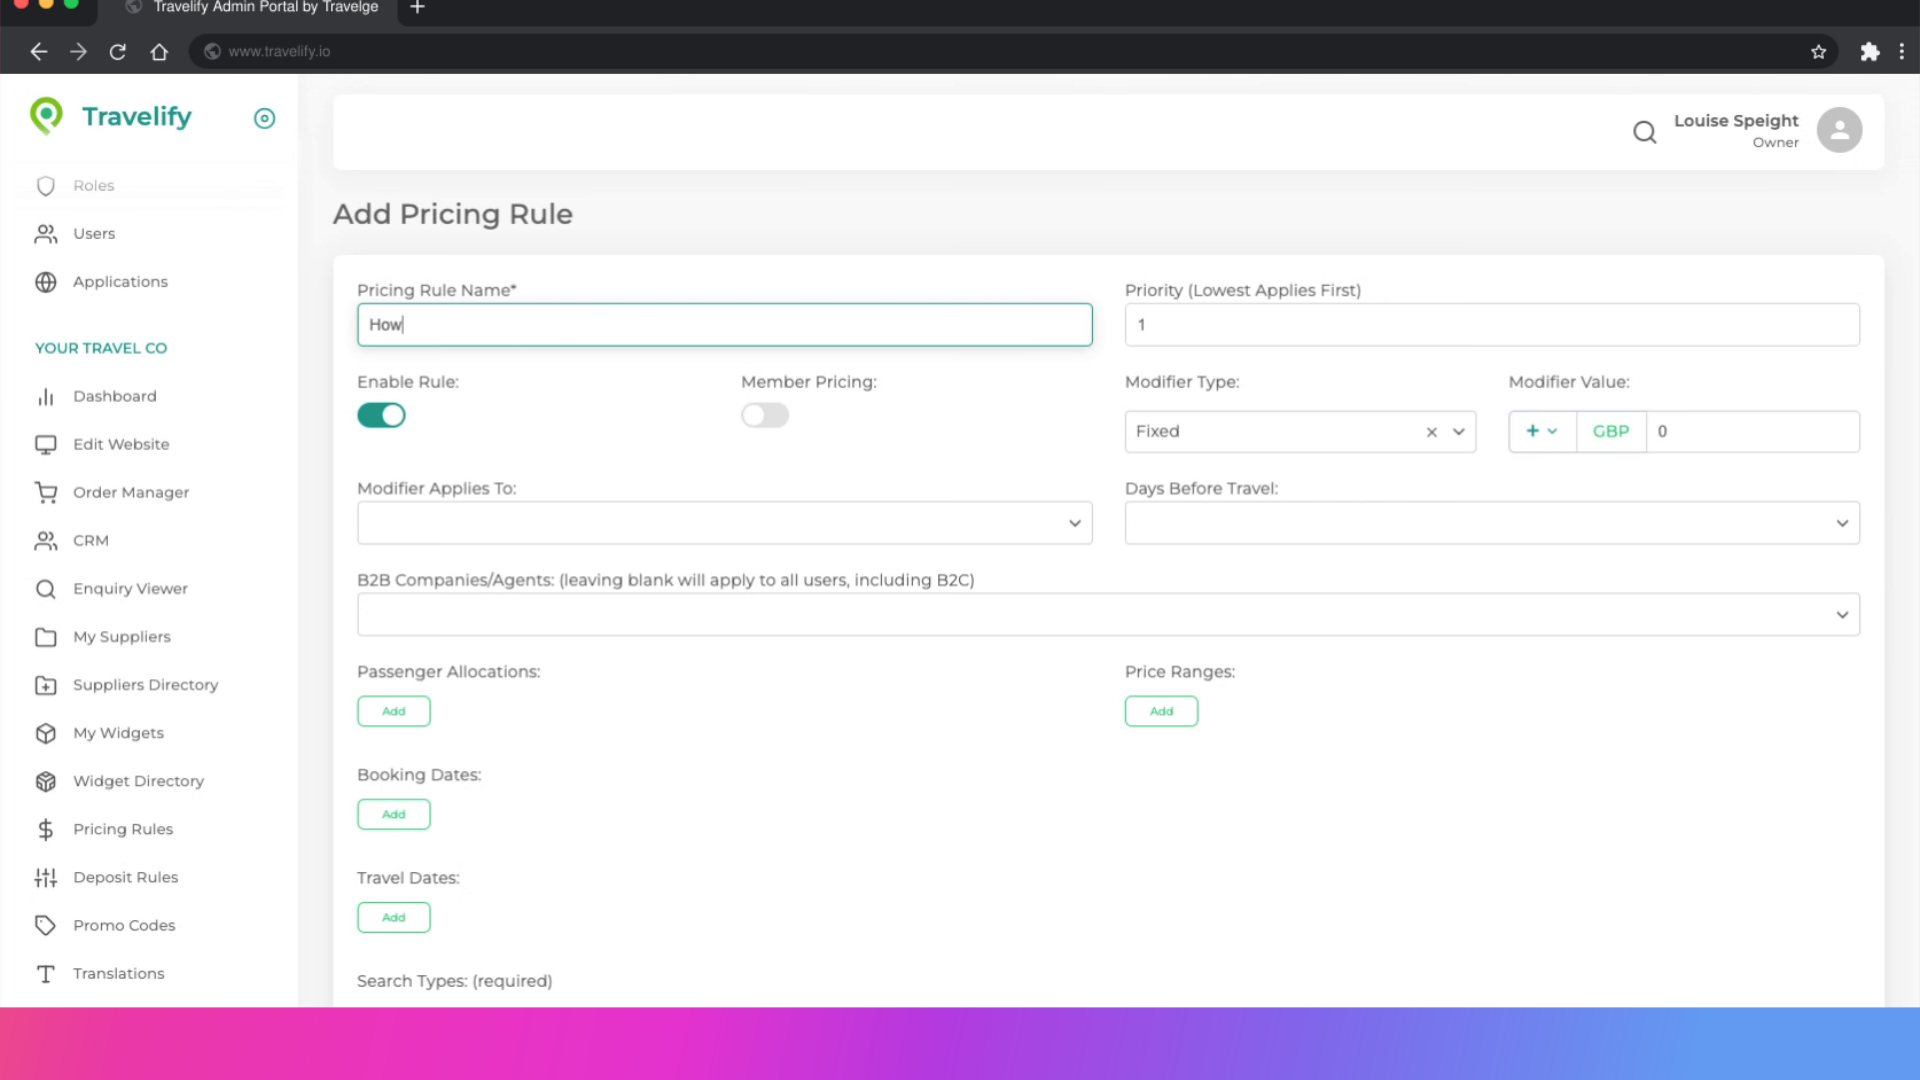This screenshot has height=1080, width=1920.
Task: Open Pricing Rules in sidebar
Action: click(122, 829)
